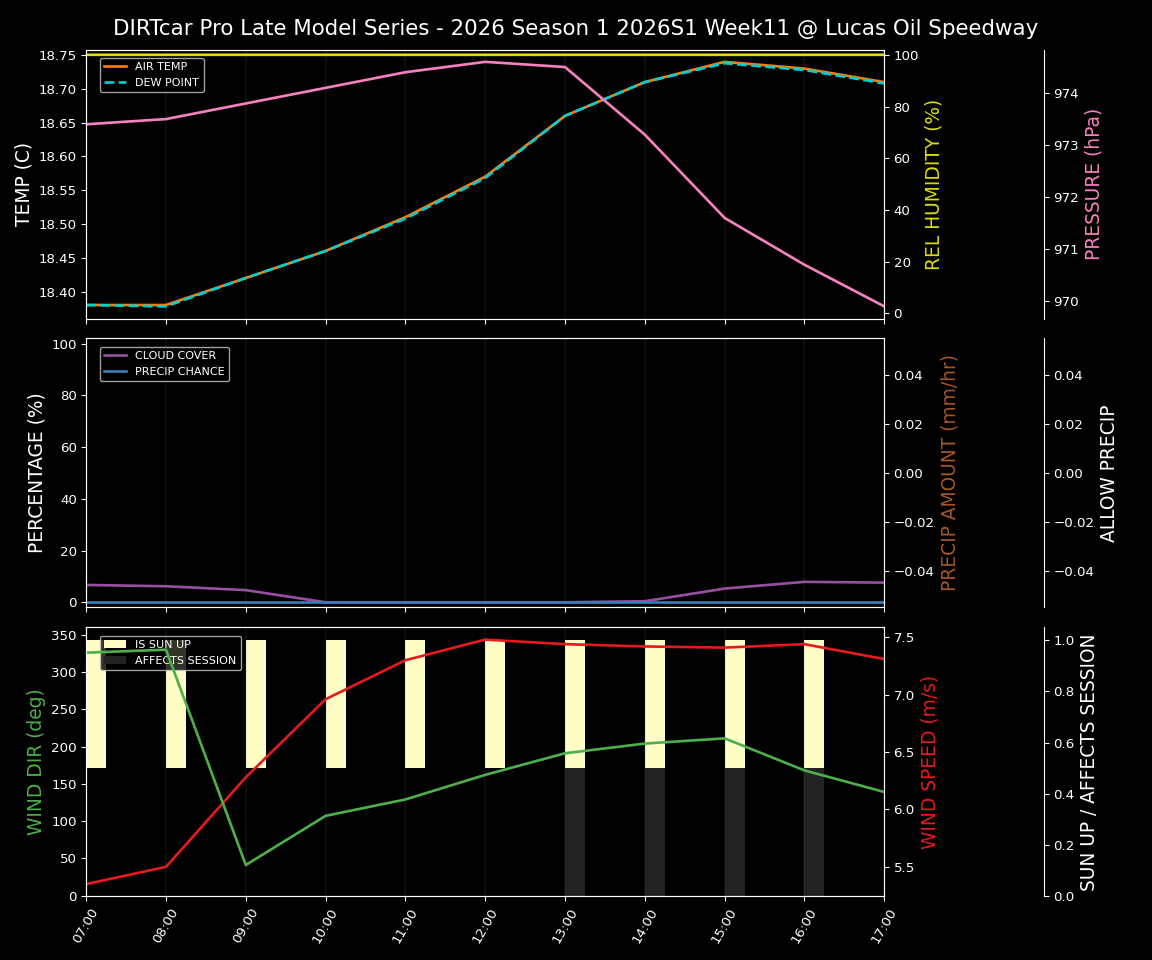Select the blue PRECIP CHANCE legend swatch
Screen dimensions: 1152x960
(115, 370)
